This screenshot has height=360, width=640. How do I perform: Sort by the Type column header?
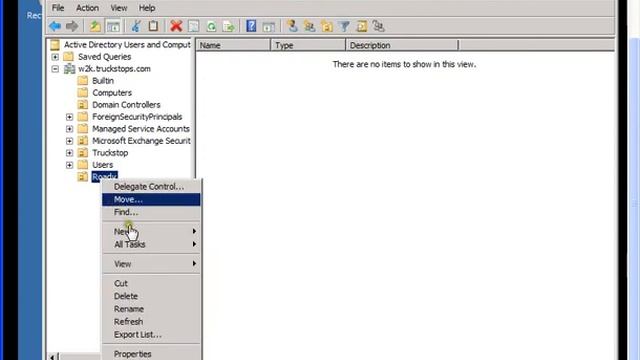click(308, 45)
